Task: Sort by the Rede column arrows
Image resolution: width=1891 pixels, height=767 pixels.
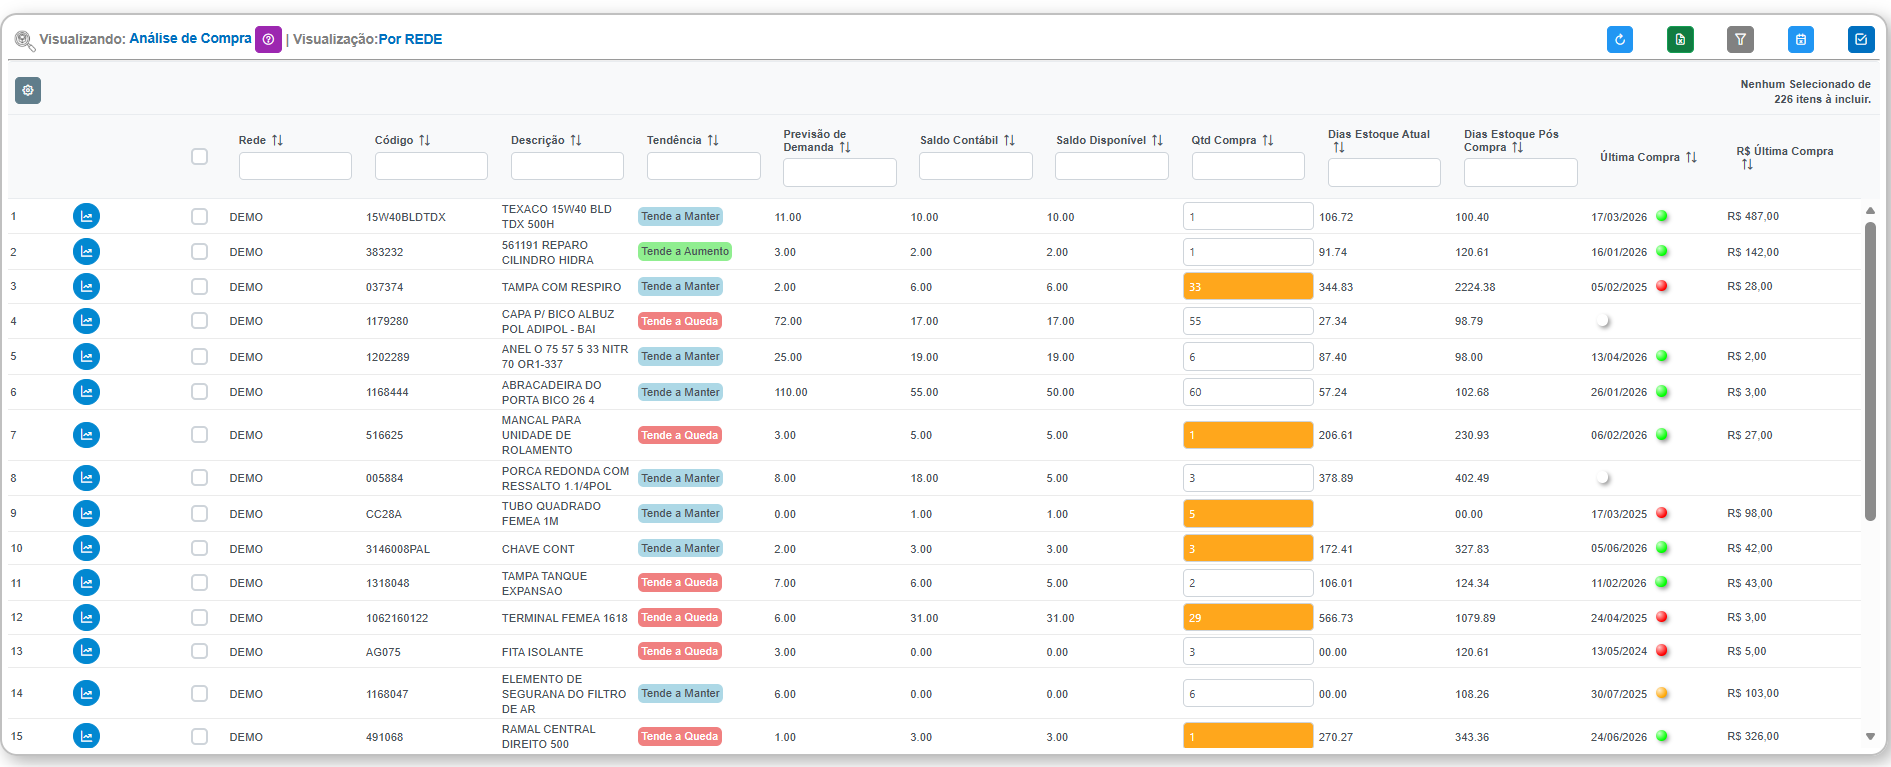Action: pyautogui.click(x=278, y=140)
